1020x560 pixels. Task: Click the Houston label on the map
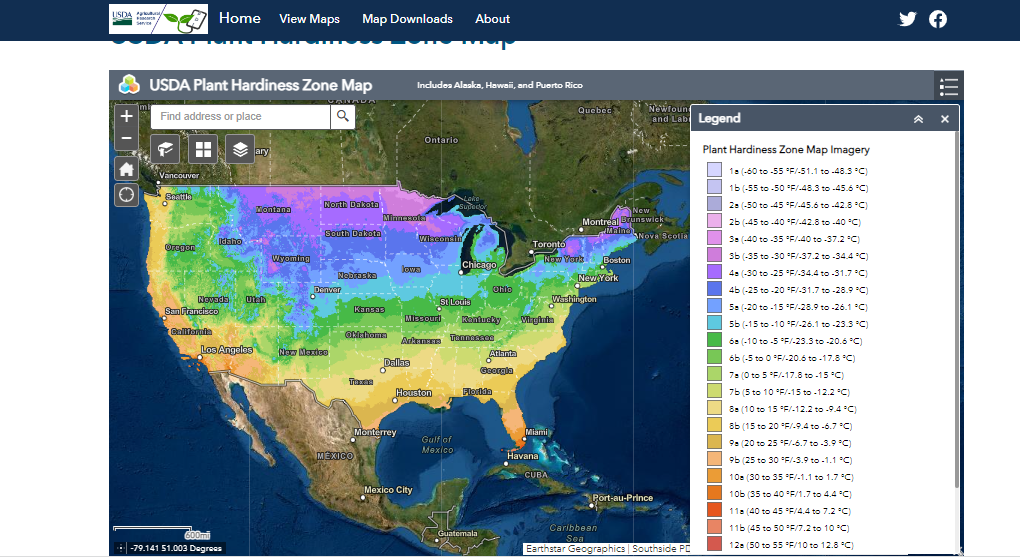[414, 393]
